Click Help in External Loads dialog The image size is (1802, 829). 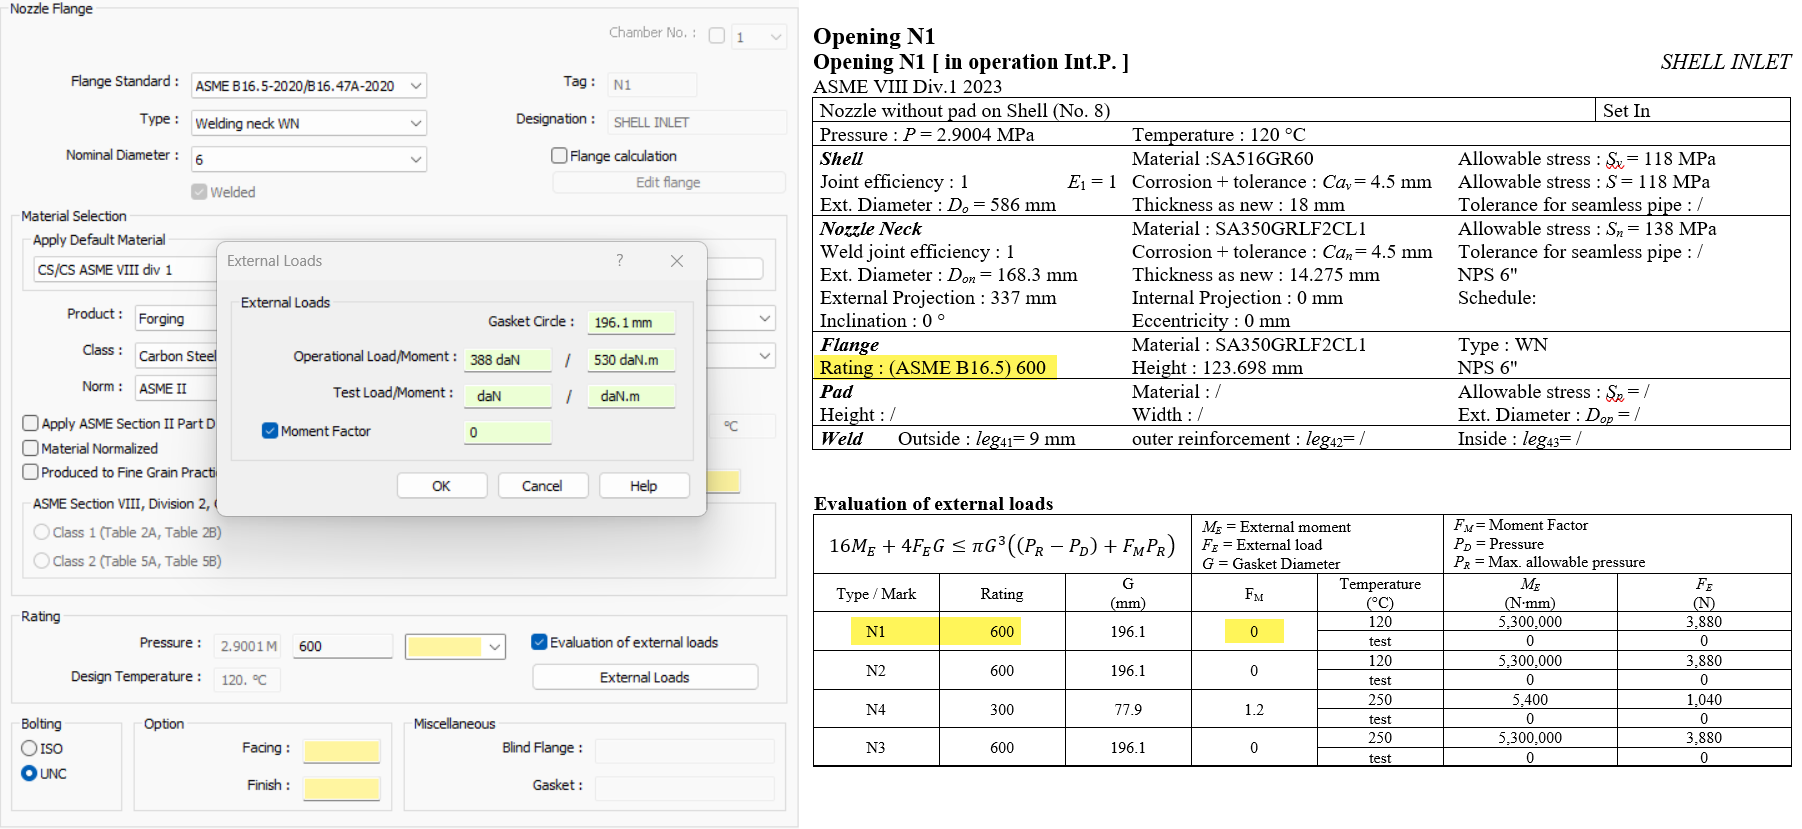tap(643, 485)
